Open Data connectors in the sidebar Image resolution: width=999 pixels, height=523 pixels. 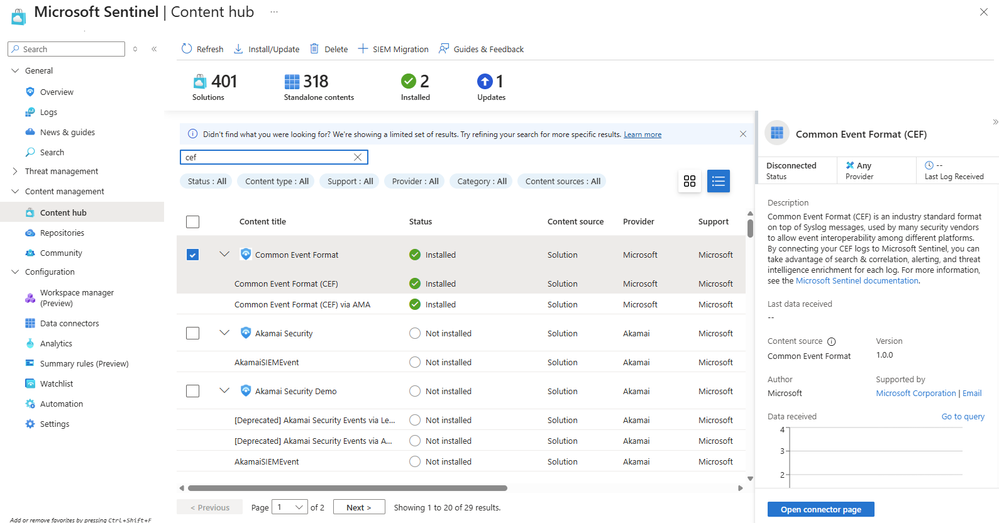pos(69,323)
